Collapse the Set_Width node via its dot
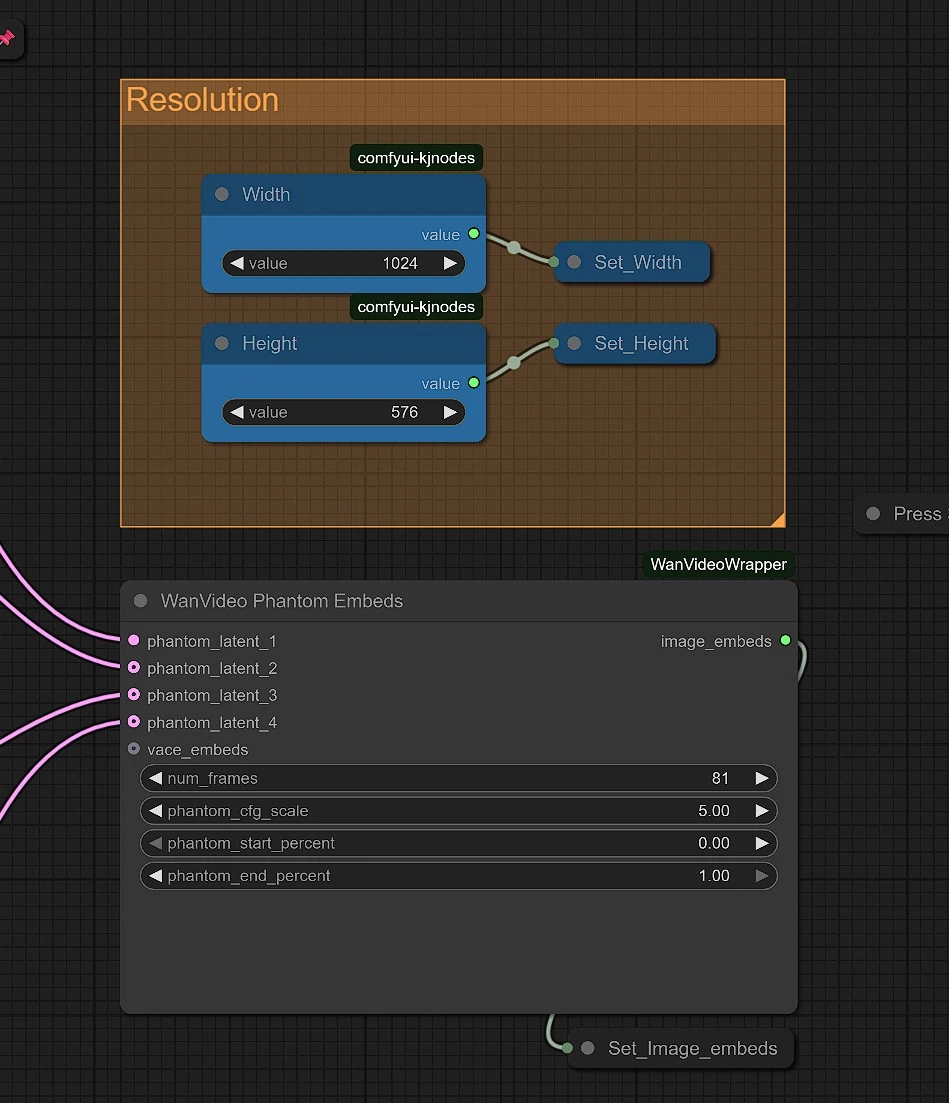 pos(574,262)
